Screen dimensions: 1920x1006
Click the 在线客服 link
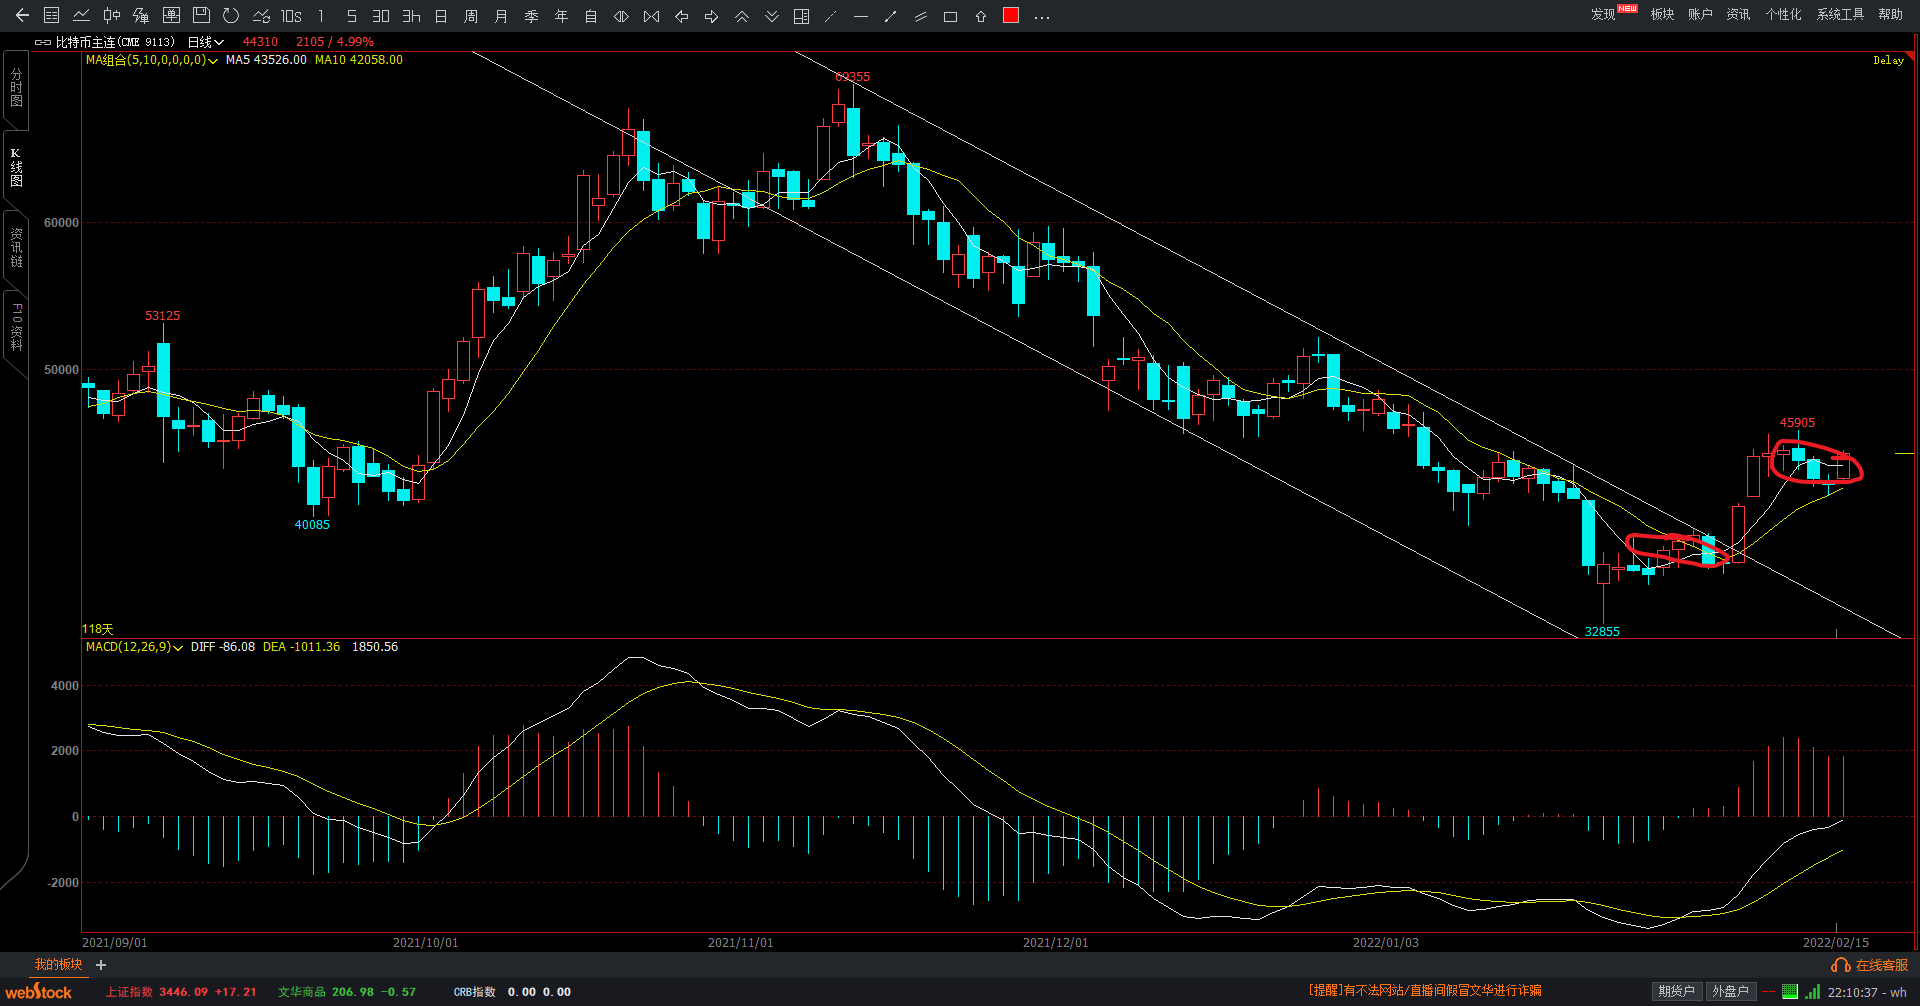point(1871,965)
